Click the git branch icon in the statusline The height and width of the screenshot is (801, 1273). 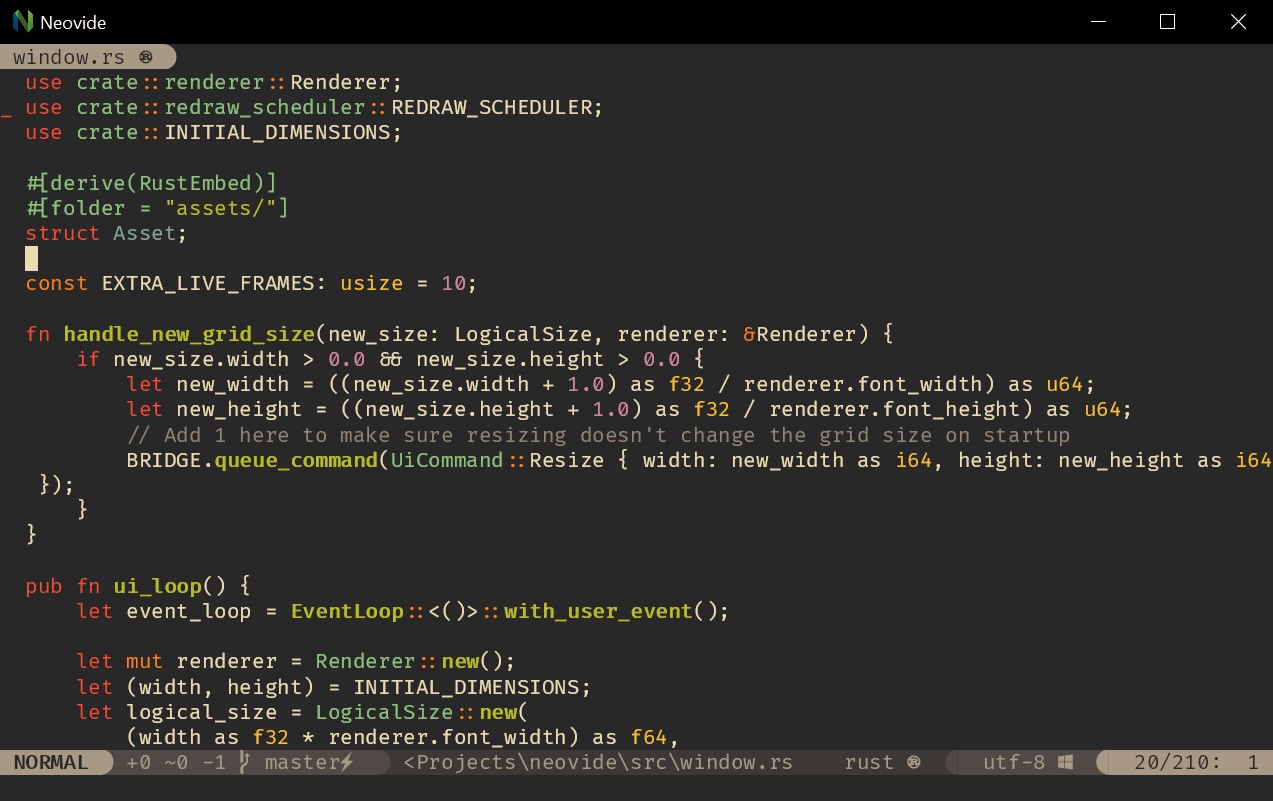pyautogui.click(x=241, y=762)
